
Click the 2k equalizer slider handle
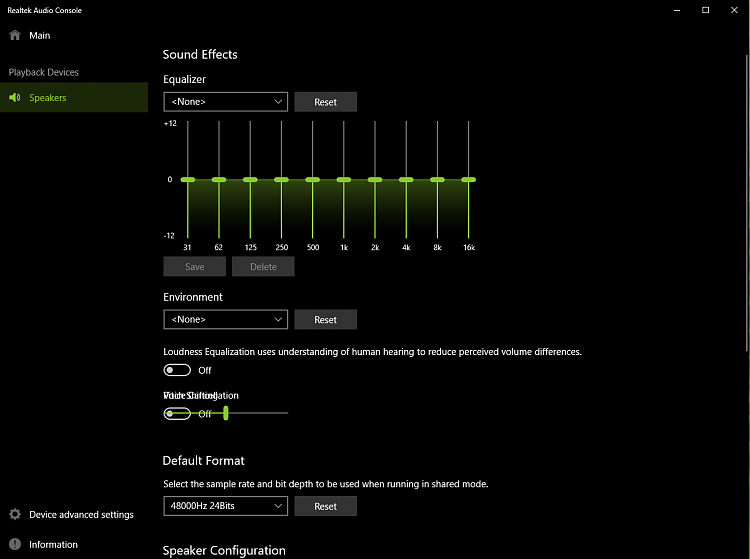pos(375,180)
